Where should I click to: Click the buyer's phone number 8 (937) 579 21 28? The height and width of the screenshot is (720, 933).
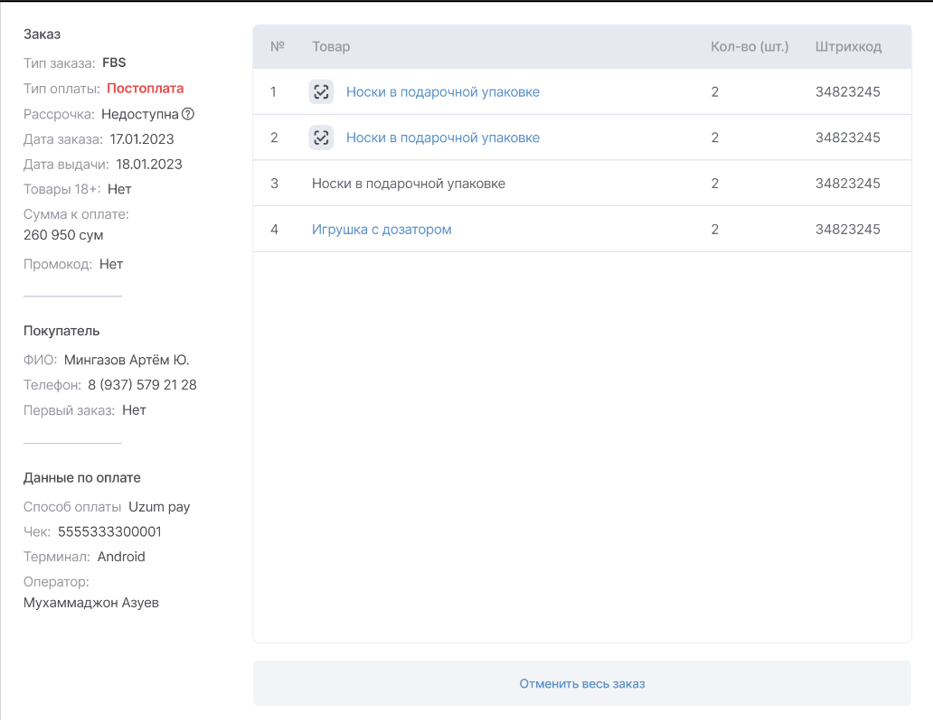[142, 385]
